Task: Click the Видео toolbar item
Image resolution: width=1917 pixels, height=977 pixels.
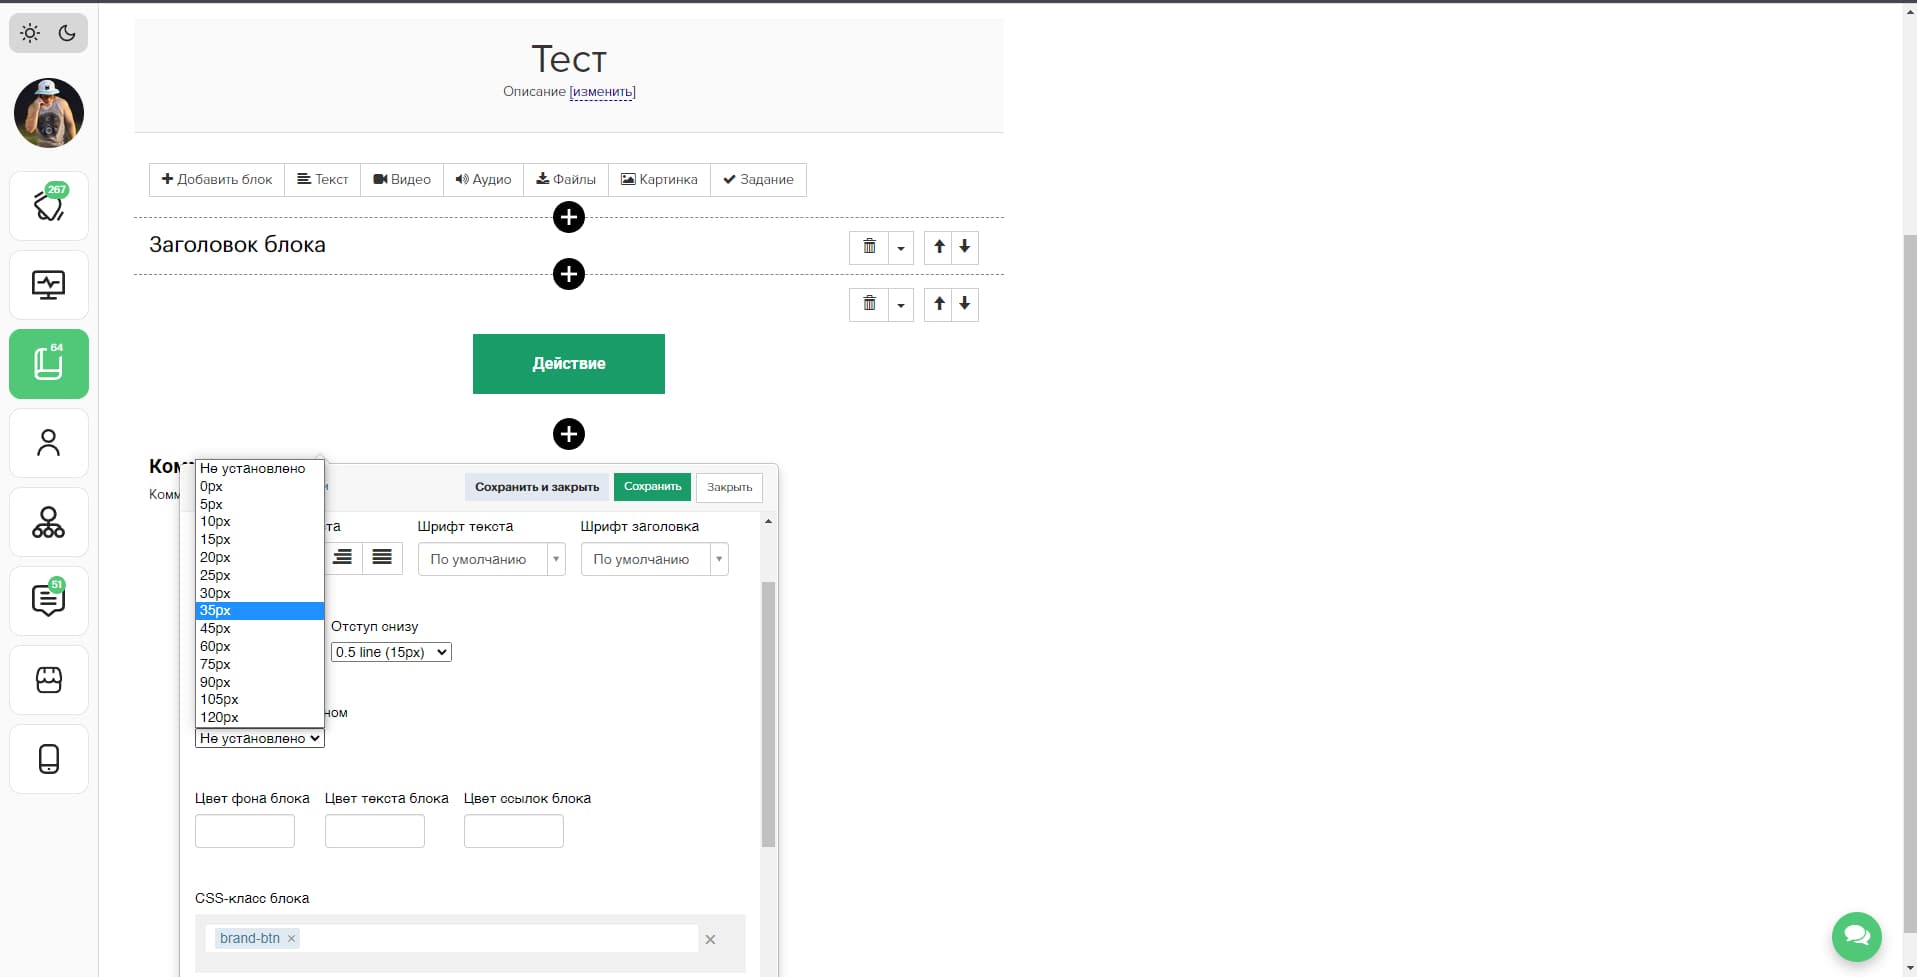Action: pos(402,180)
